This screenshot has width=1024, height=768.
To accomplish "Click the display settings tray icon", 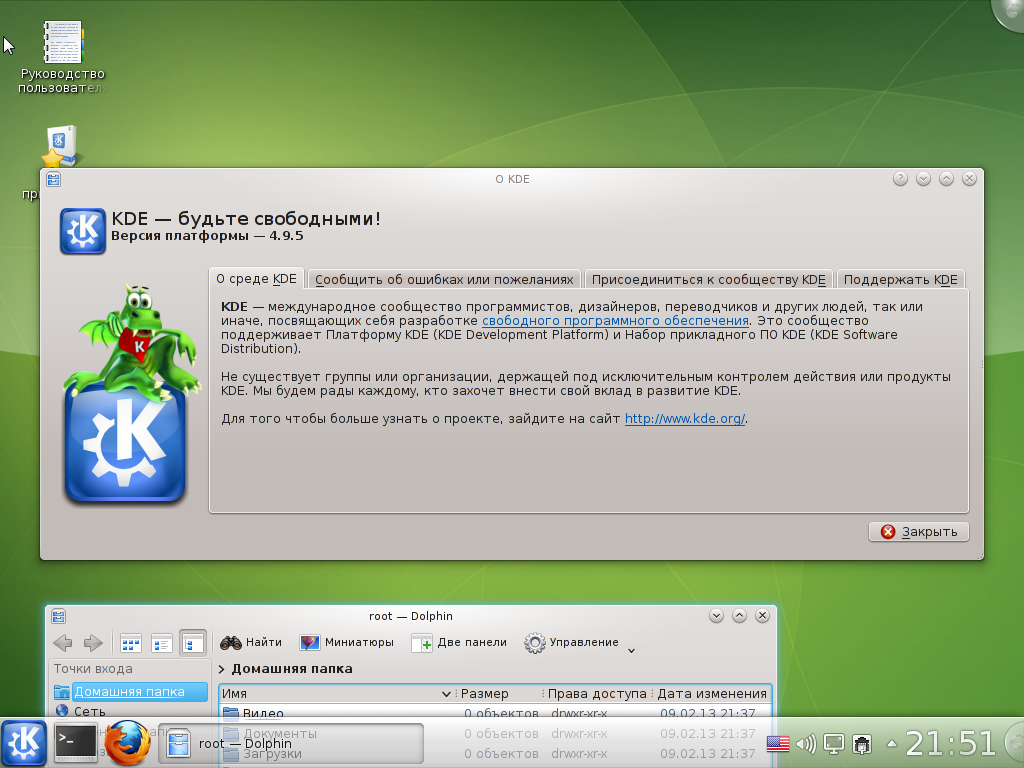I will [x=834, y=744].
